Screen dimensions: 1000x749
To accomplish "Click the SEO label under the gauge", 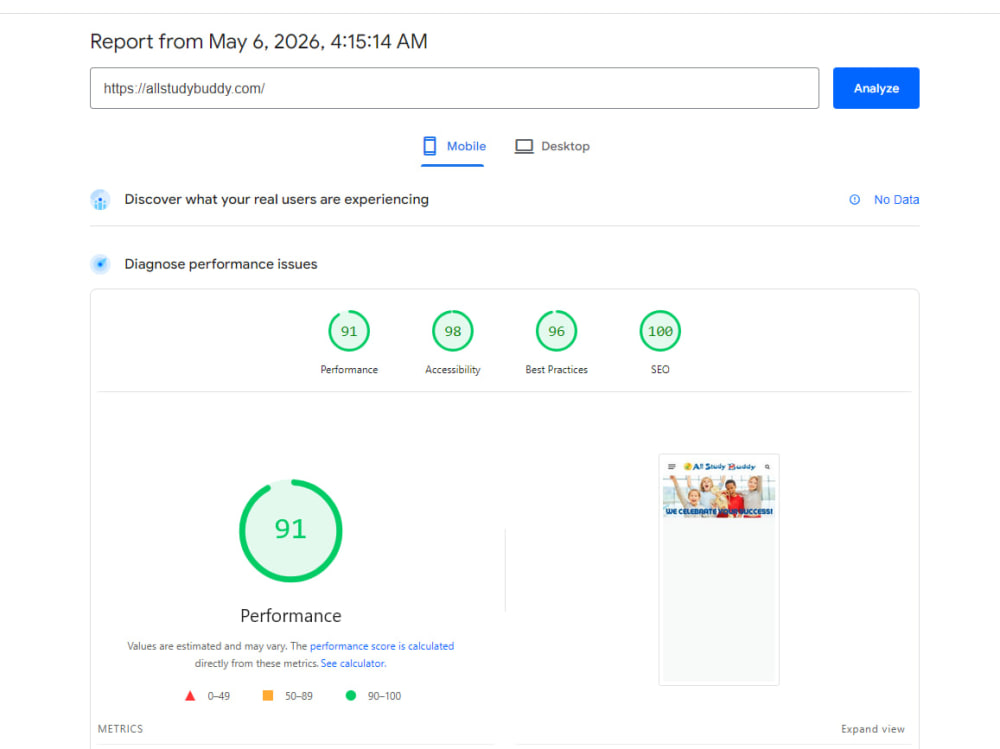I will click(x=660, y=369).
